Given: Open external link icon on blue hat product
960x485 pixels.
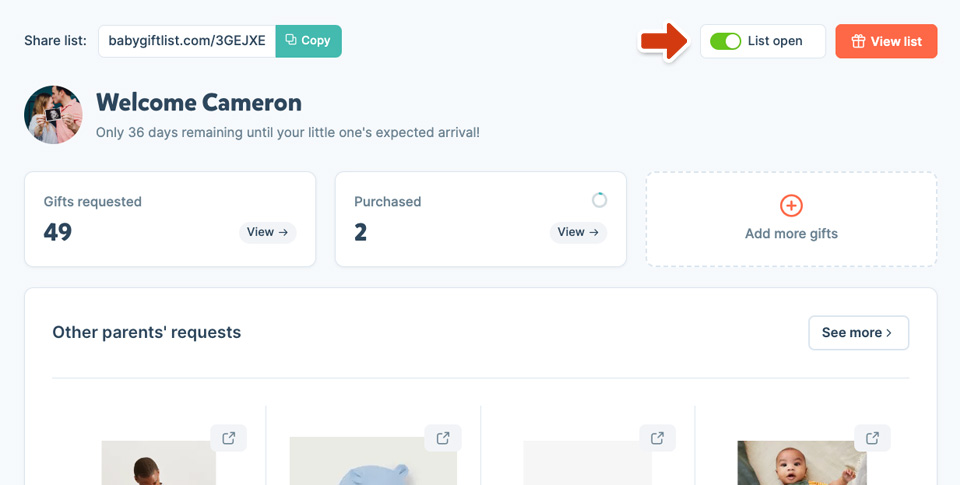Looking at the screenshot, I should (x=443, y=438).
